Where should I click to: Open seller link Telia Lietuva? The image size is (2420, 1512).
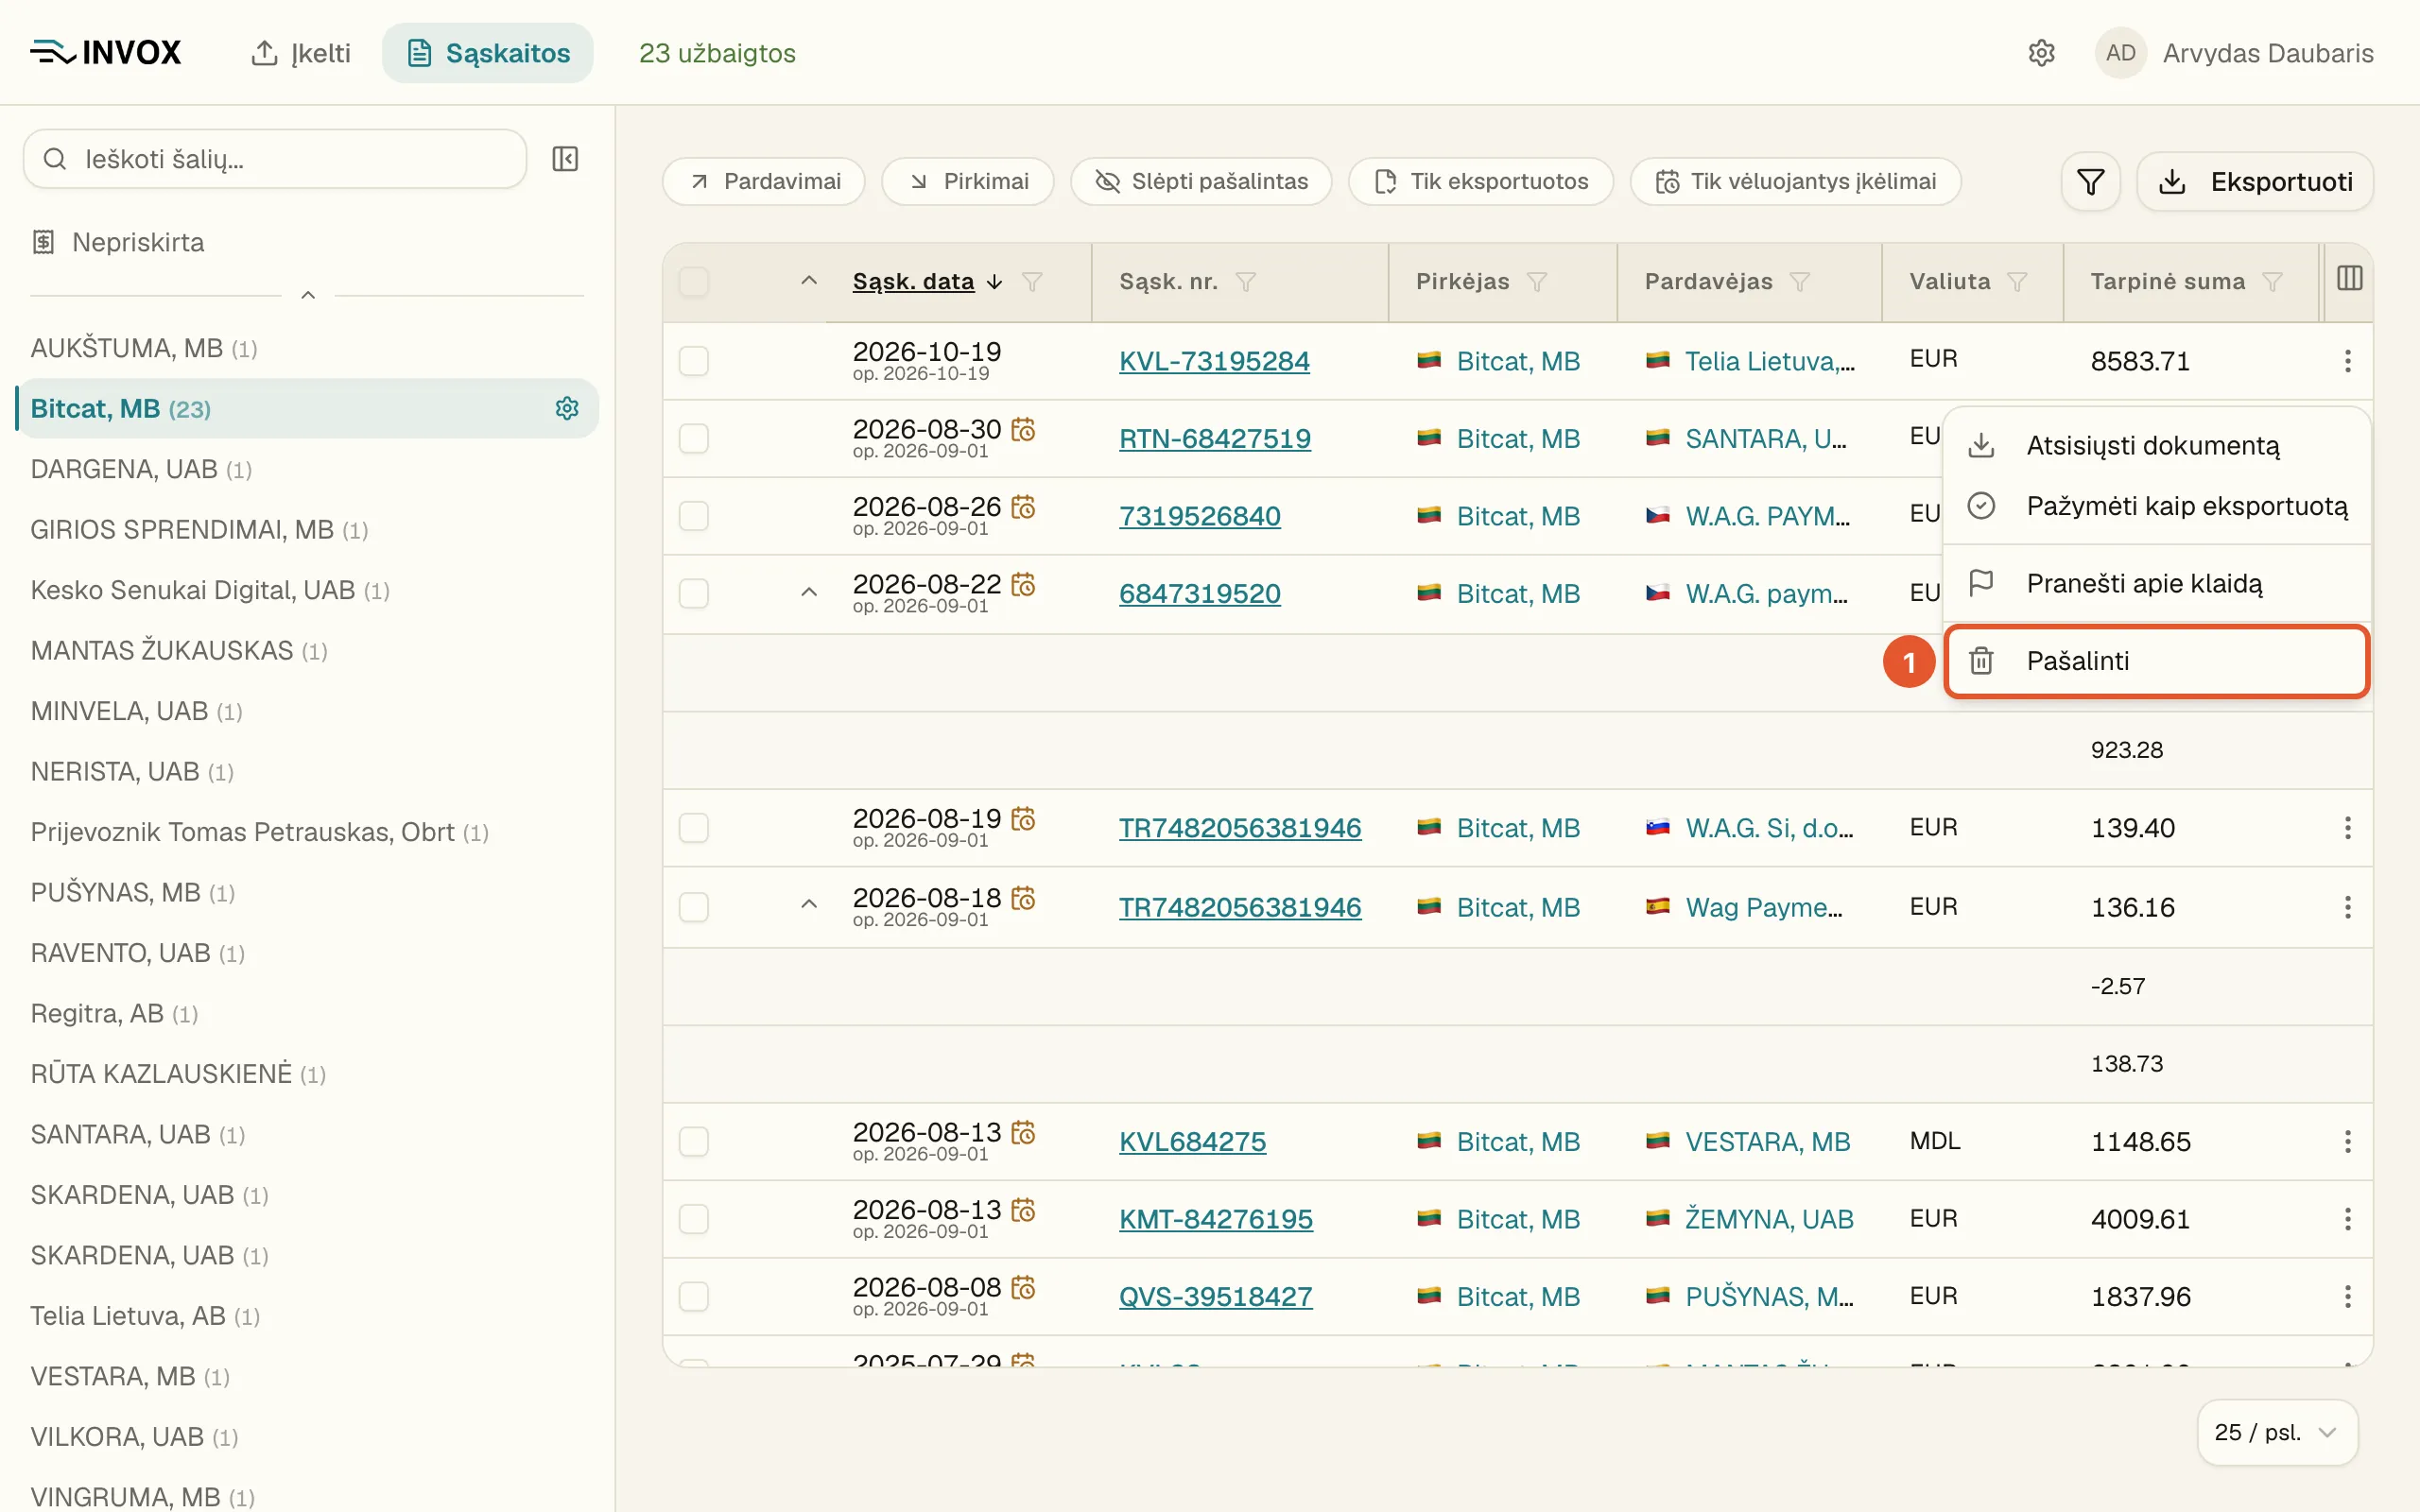pos(1769,361)
